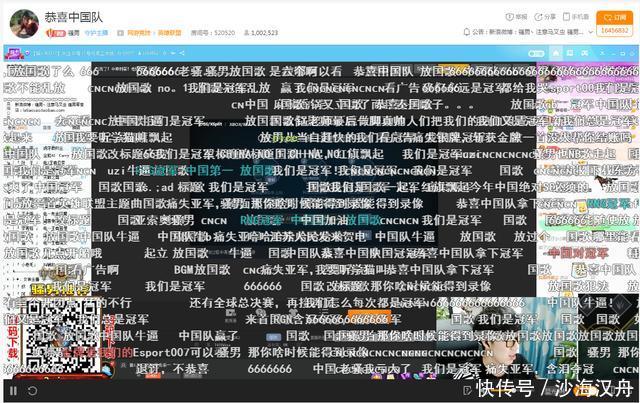Open the 手机看 mobile viewing option
640x403 pixels.
[x=576, y=17]
